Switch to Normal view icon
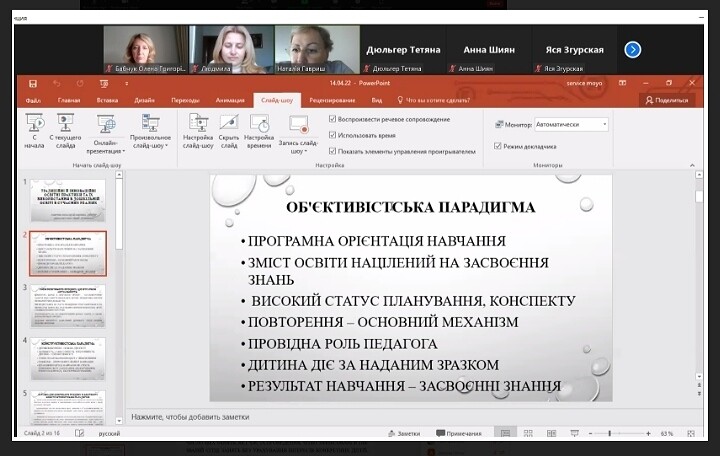 point(505,433)
